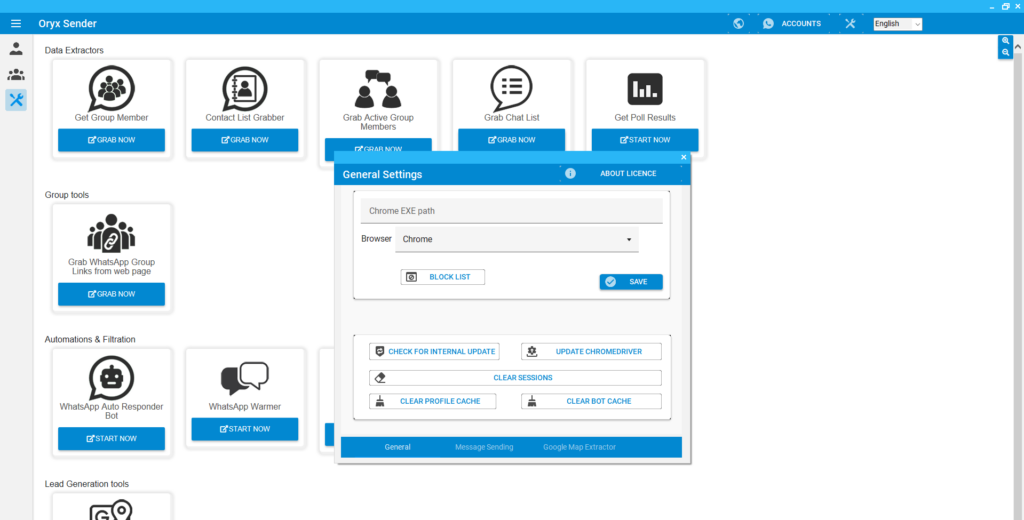Select the single-person sidebar icon
This screenshot has height=520, width=1024.
pyautogui.click(x=16, y=48)
